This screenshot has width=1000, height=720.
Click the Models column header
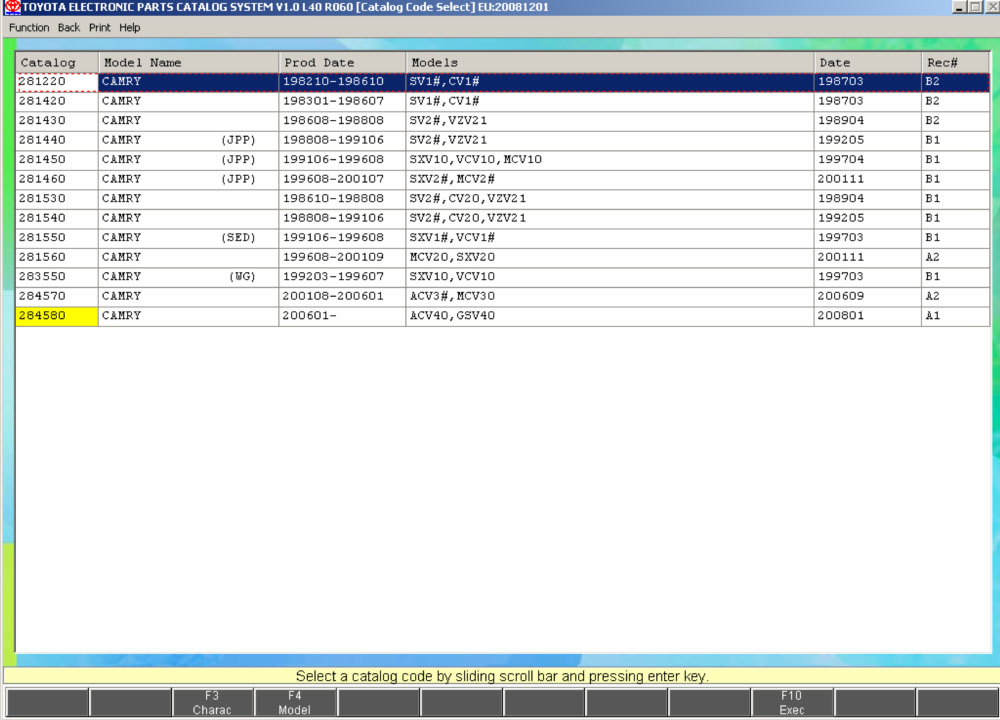pyautogui.click(x=609, y=63)
